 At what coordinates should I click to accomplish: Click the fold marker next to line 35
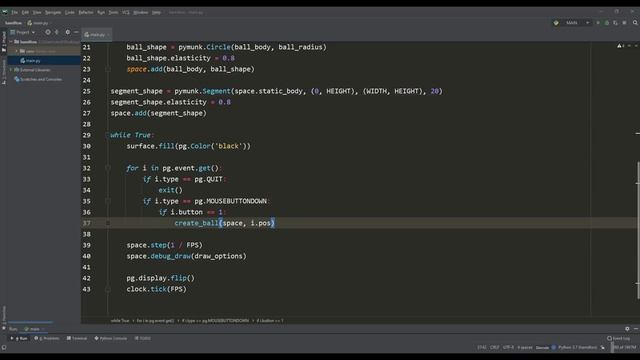(108, 201)
